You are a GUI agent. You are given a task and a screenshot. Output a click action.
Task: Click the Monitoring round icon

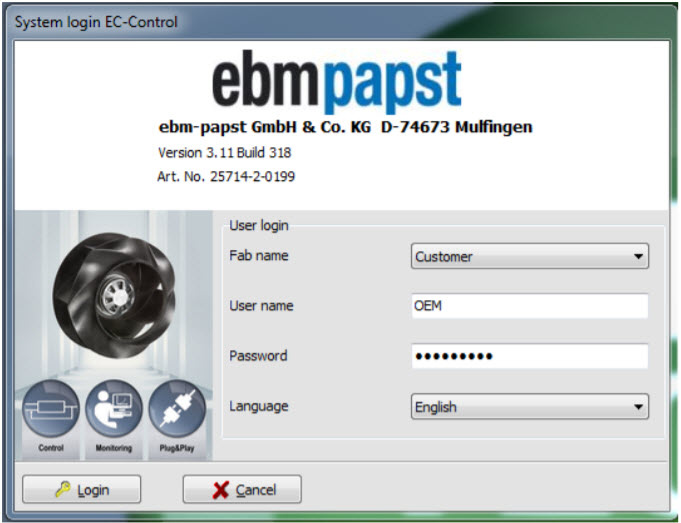point(114,409)
